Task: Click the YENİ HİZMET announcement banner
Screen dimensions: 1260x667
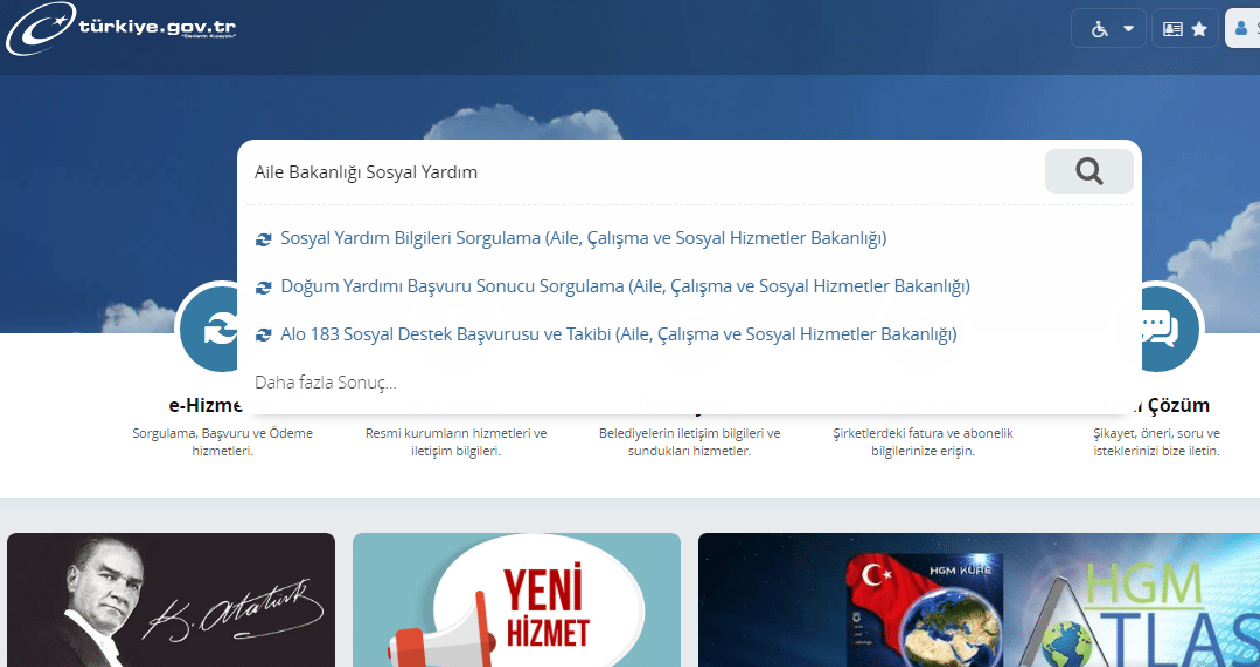Action: (517, 598)
